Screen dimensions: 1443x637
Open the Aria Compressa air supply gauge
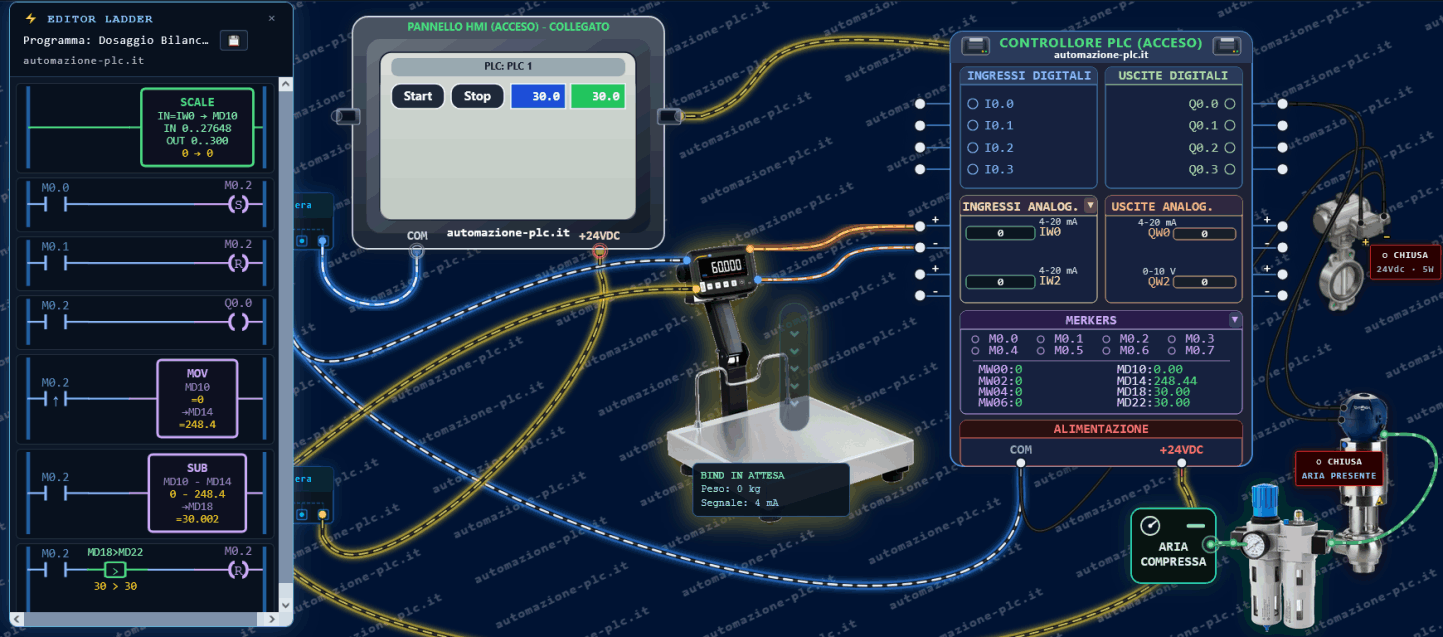click(x=1173, y=545)
